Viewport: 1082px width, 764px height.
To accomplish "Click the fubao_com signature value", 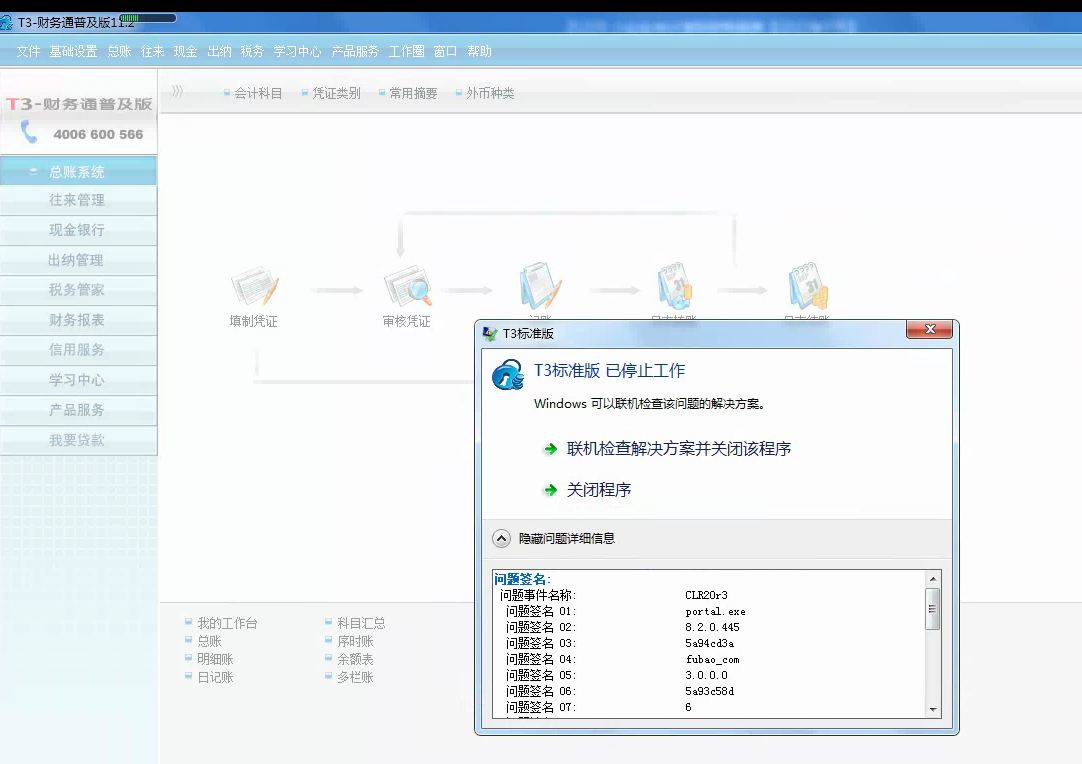I will click(x=713, y=660).
